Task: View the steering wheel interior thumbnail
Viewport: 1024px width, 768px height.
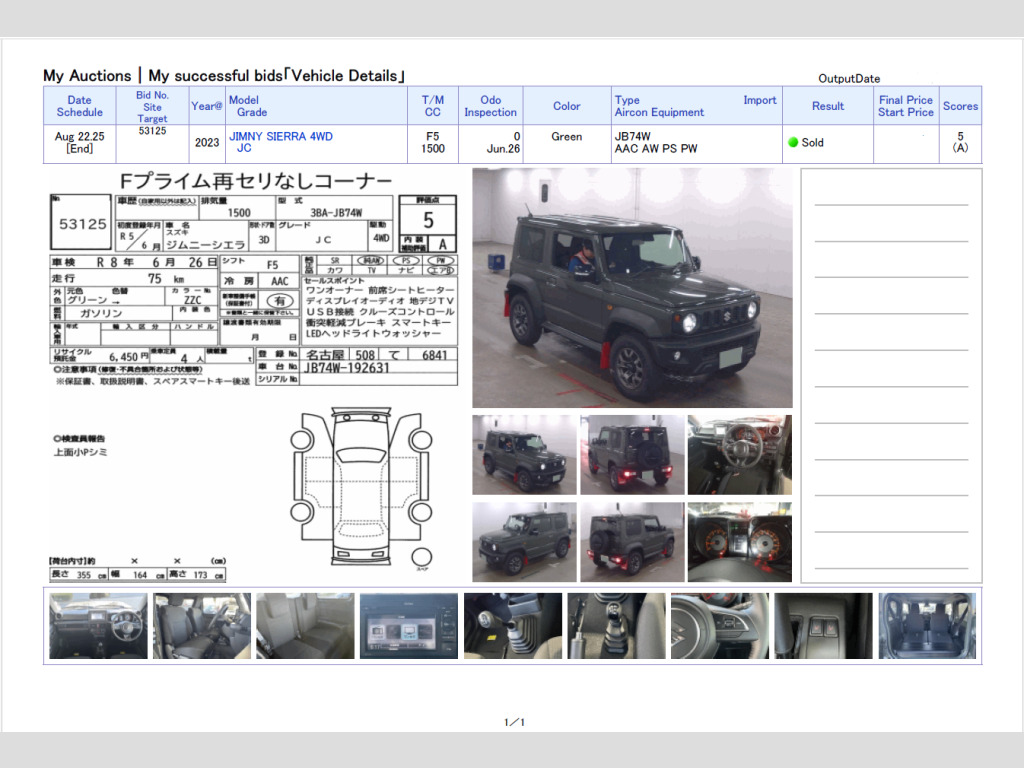Action: tap(739, 455)
